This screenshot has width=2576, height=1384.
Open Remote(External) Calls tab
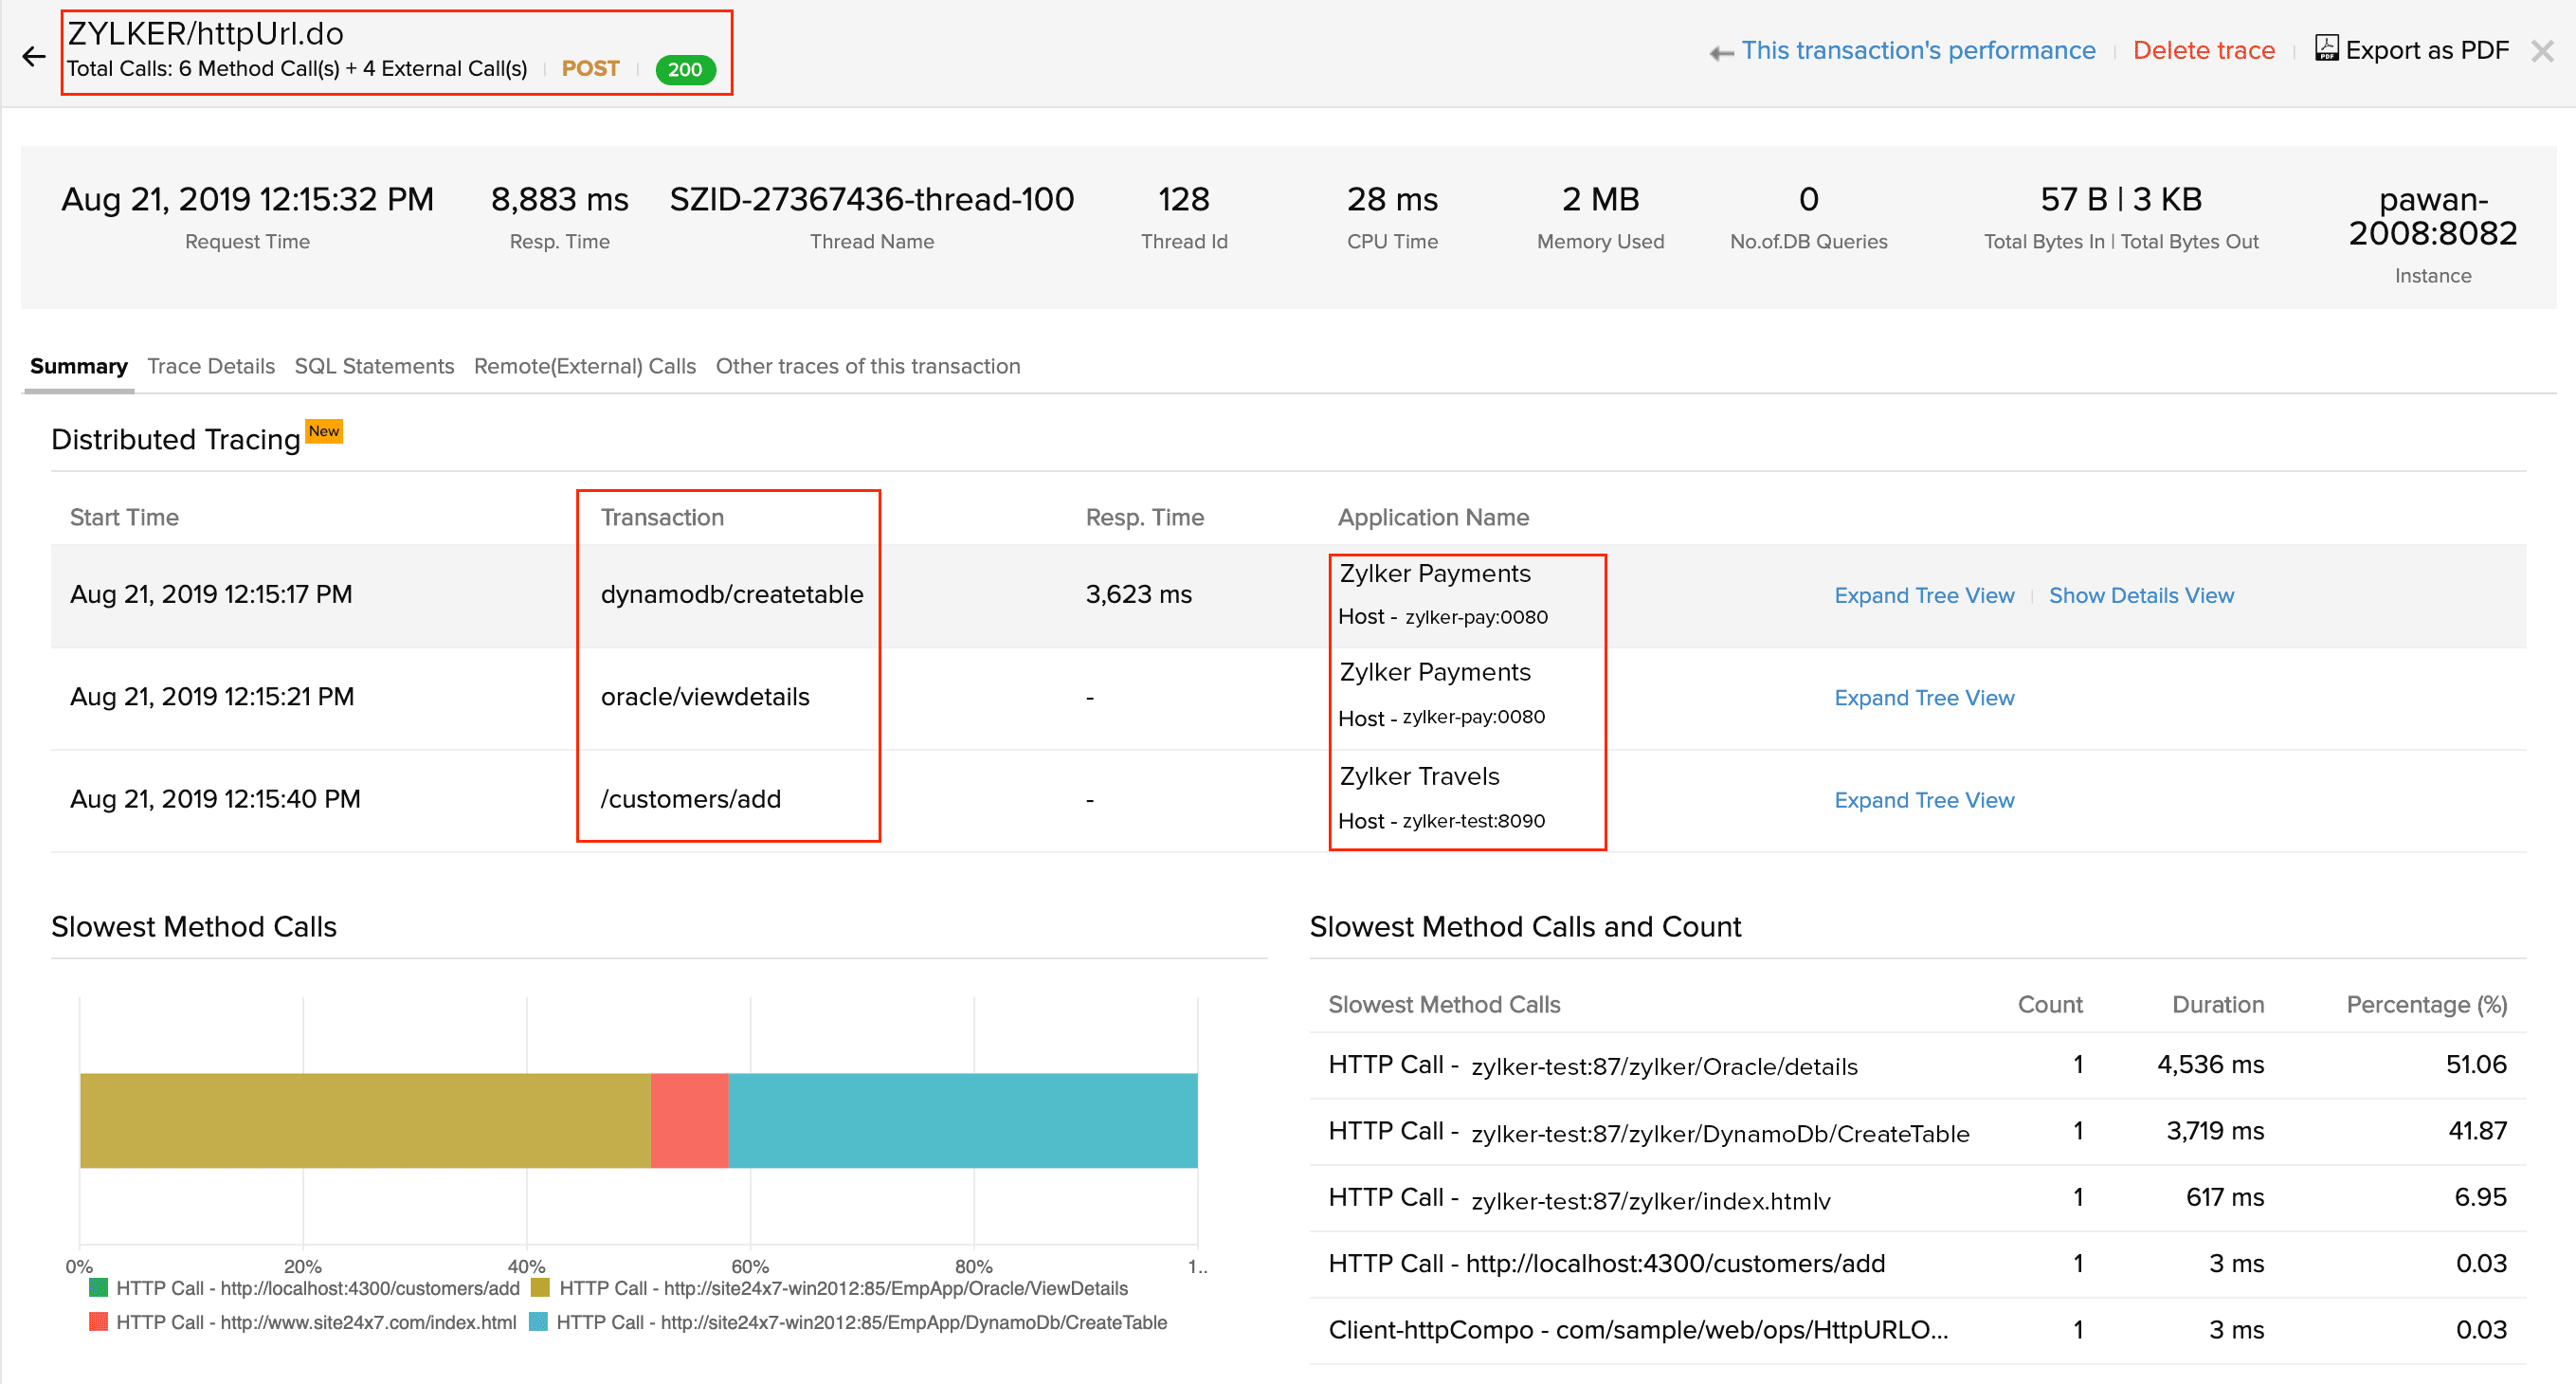point(584,366)
